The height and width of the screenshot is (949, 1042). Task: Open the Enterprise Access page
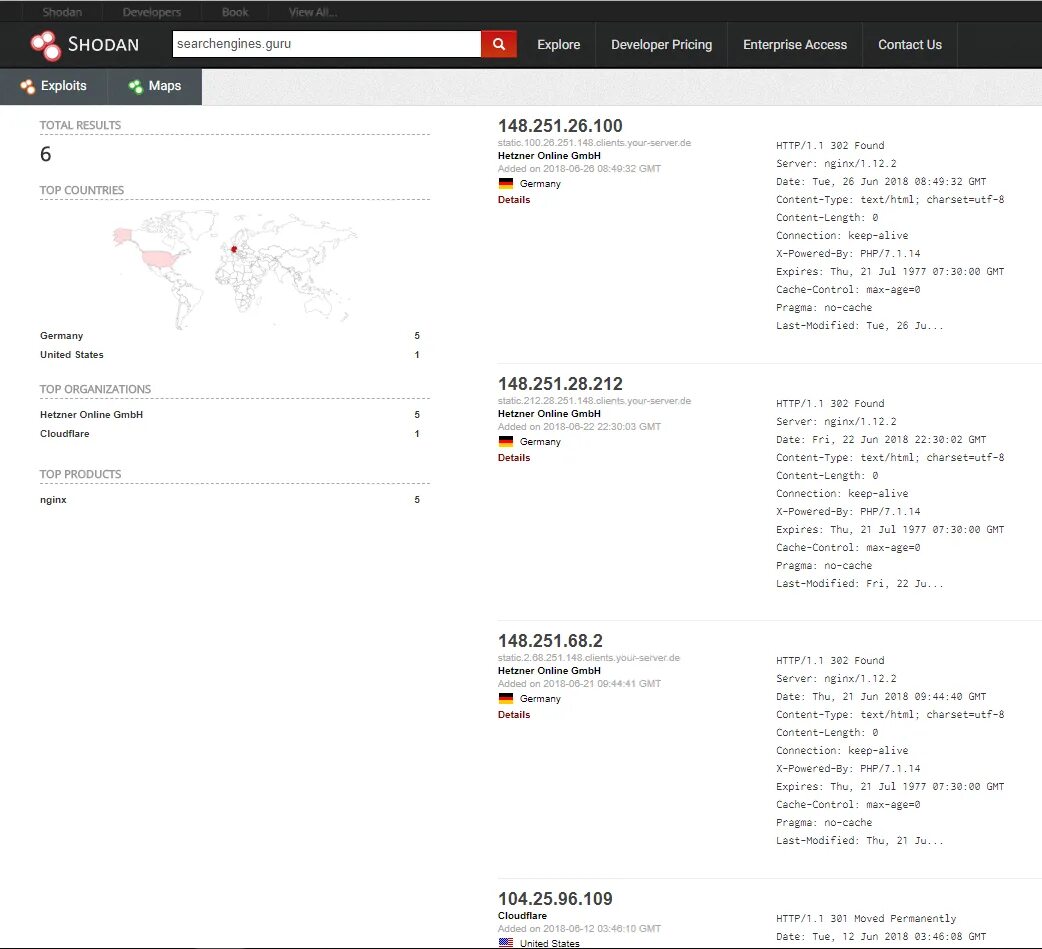point(795,45)
